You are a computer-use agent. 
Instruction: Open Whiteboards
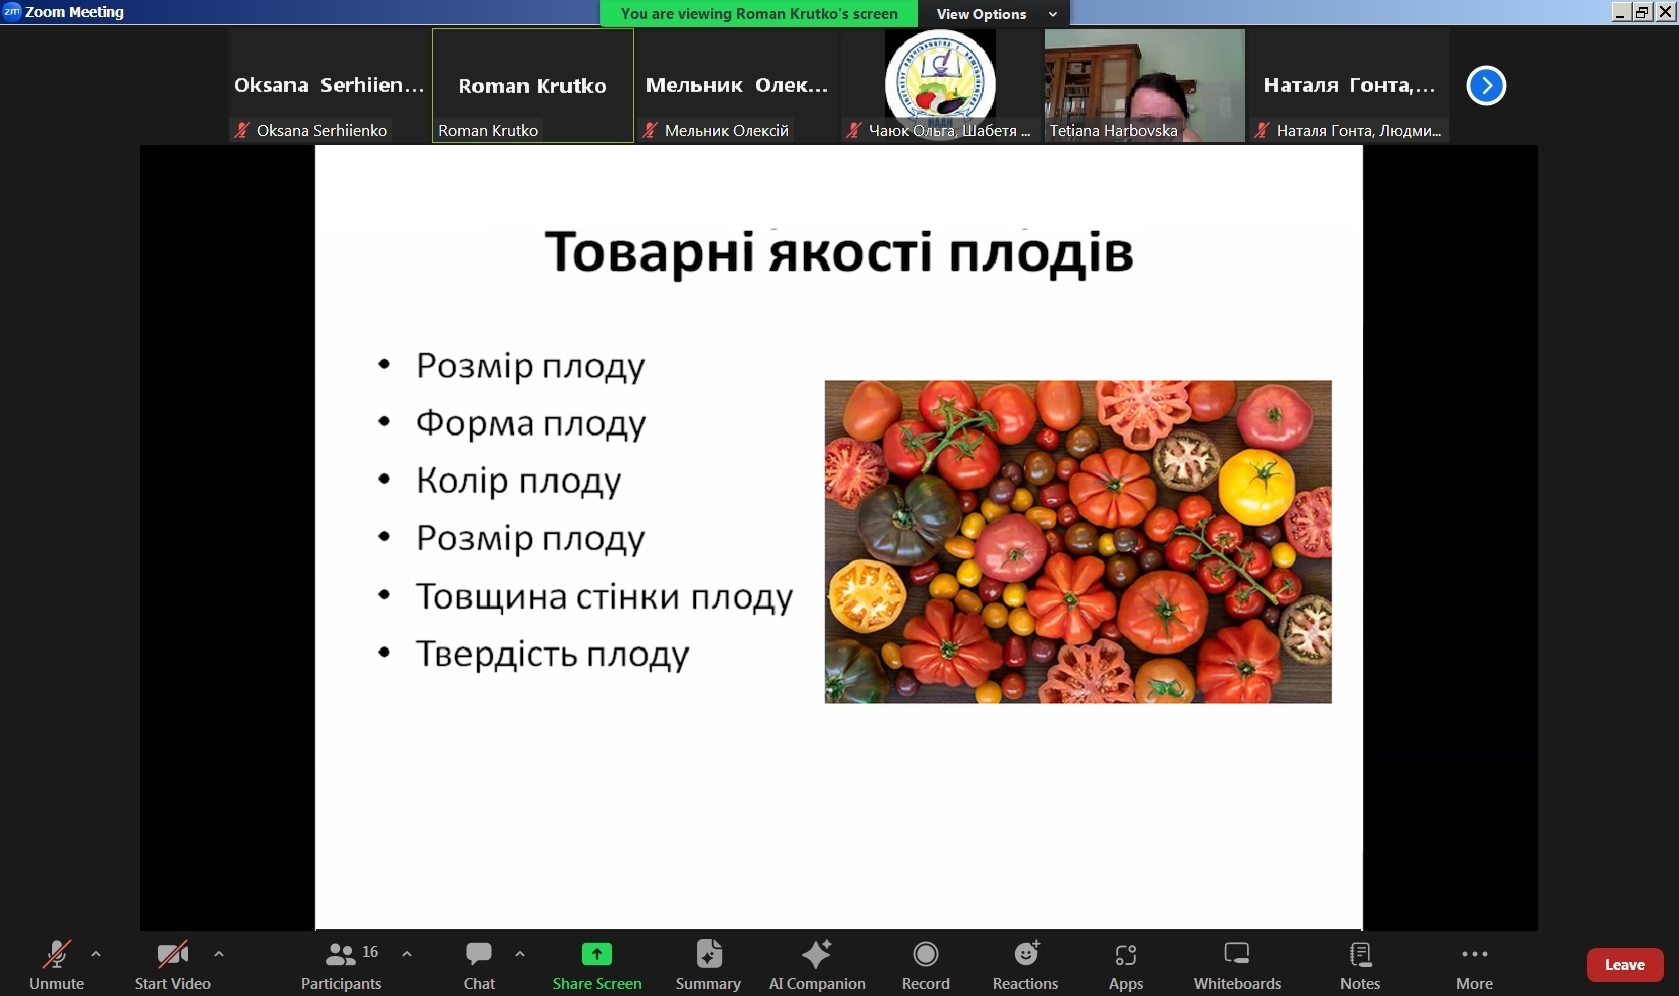click(x=1237, y=966)
